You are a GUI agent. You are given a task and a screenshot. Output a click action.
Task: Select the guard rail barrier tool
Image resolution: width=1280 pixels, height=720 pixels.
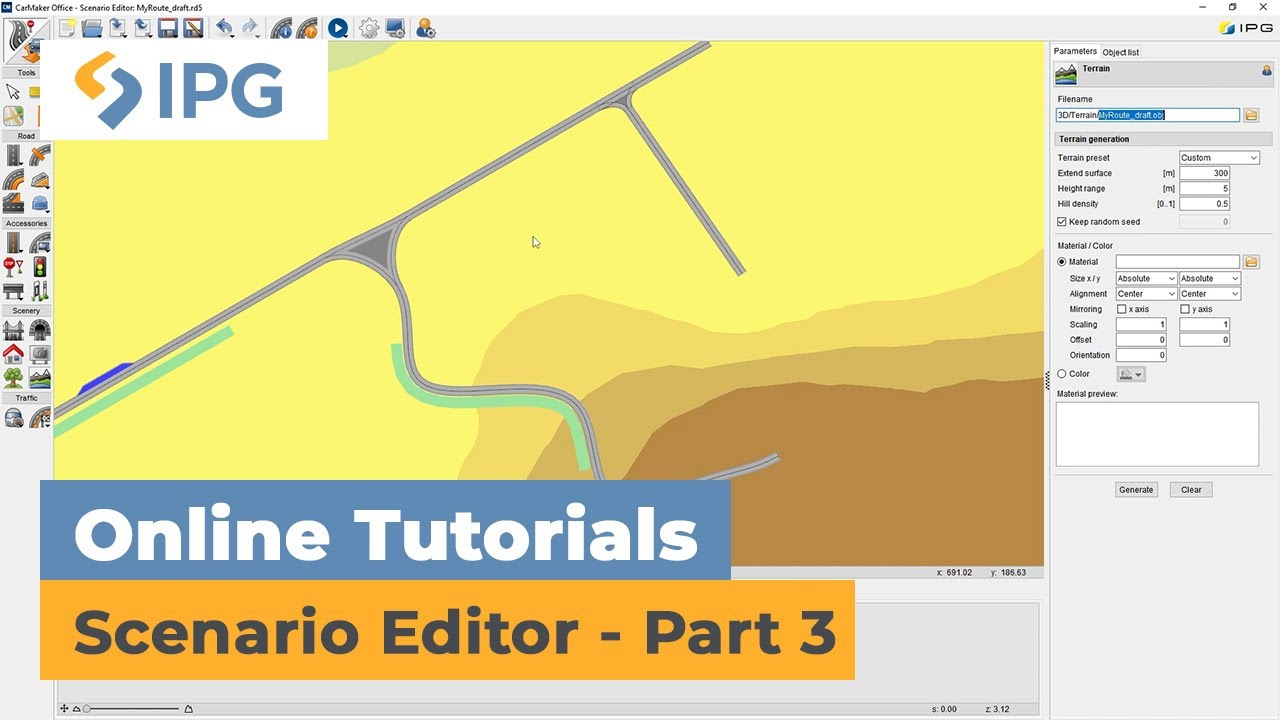coord(14,291)
